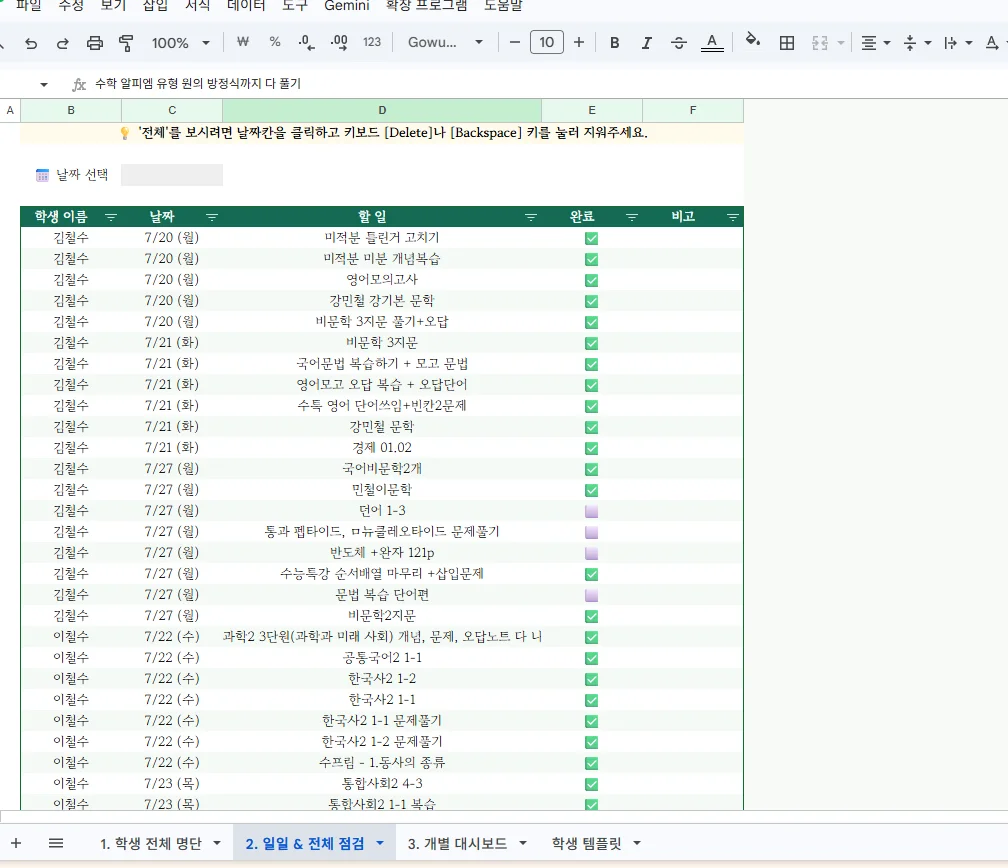This screenshot has width=1008, height=868.
Task: Check 완료 for 반도체 +완자 121p
Action: [x=591, y=553]
